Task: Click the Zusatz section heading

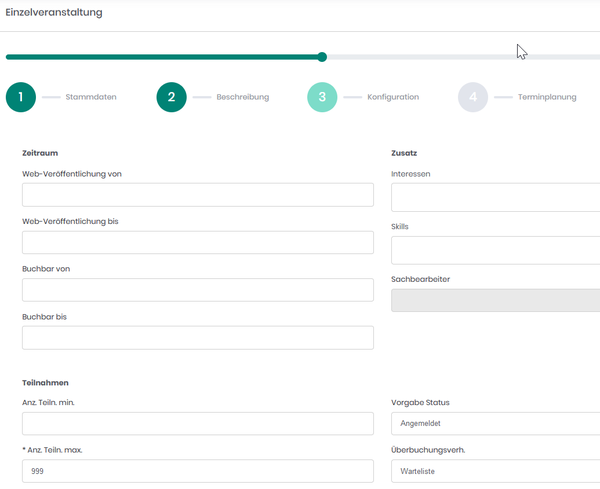Action: pyautogui.click(x=404, y=153)
